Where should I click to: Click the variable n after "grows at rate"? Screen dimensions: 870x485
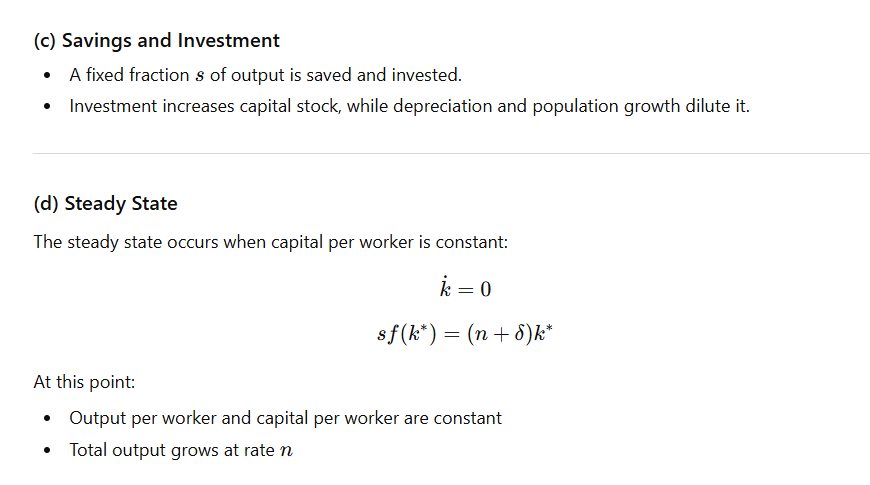point(286,451)
